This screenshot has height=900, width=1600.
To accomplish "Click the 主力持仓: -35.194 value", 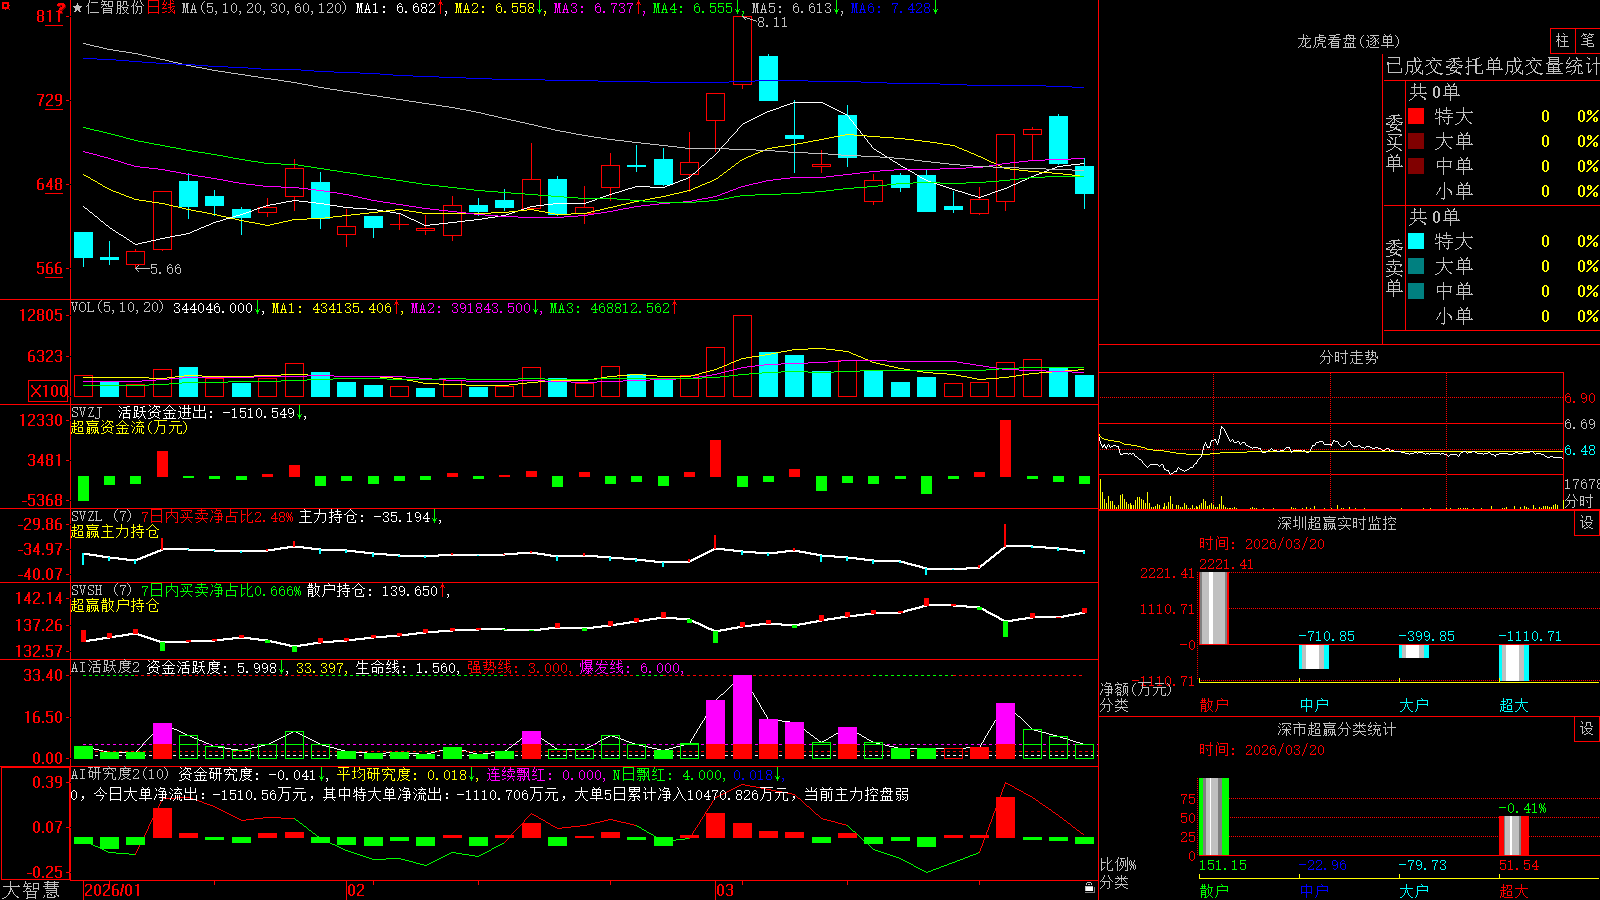I will (365, 516).
